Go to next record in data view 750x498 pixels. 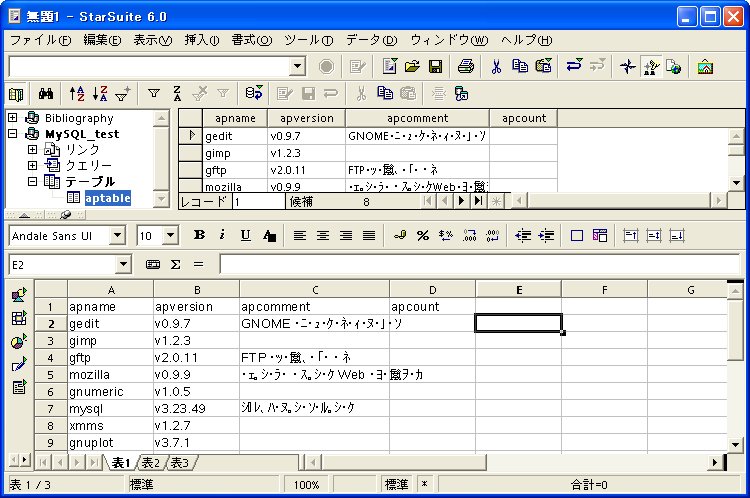(x=461, y=201)
